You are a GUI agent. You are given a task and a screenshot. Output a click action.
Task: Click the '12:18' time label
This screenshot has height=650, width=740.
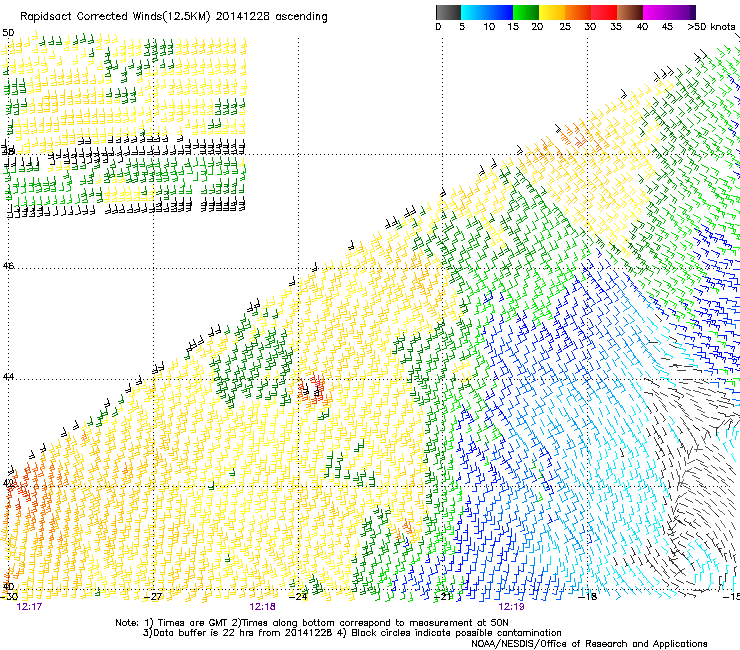[262, 607]
